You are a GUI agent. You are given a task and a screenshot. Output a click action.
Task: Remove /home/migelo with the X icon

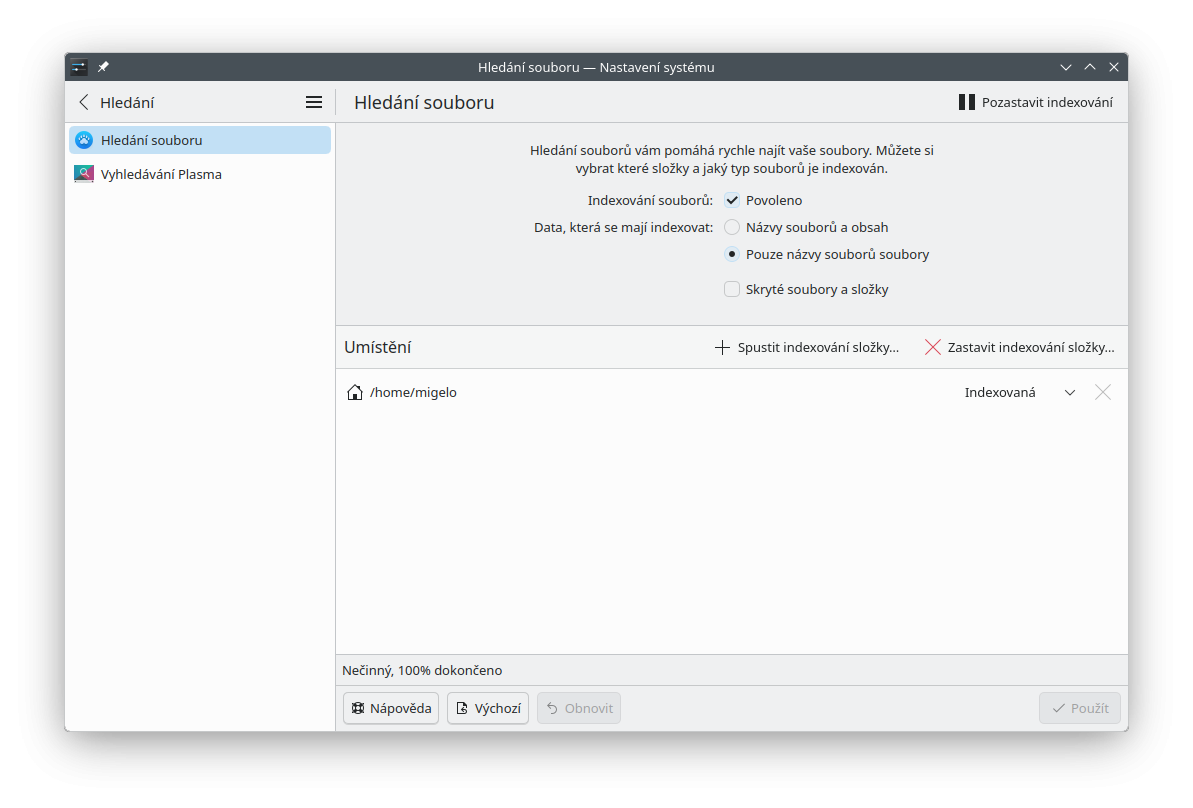(1103, 393)
